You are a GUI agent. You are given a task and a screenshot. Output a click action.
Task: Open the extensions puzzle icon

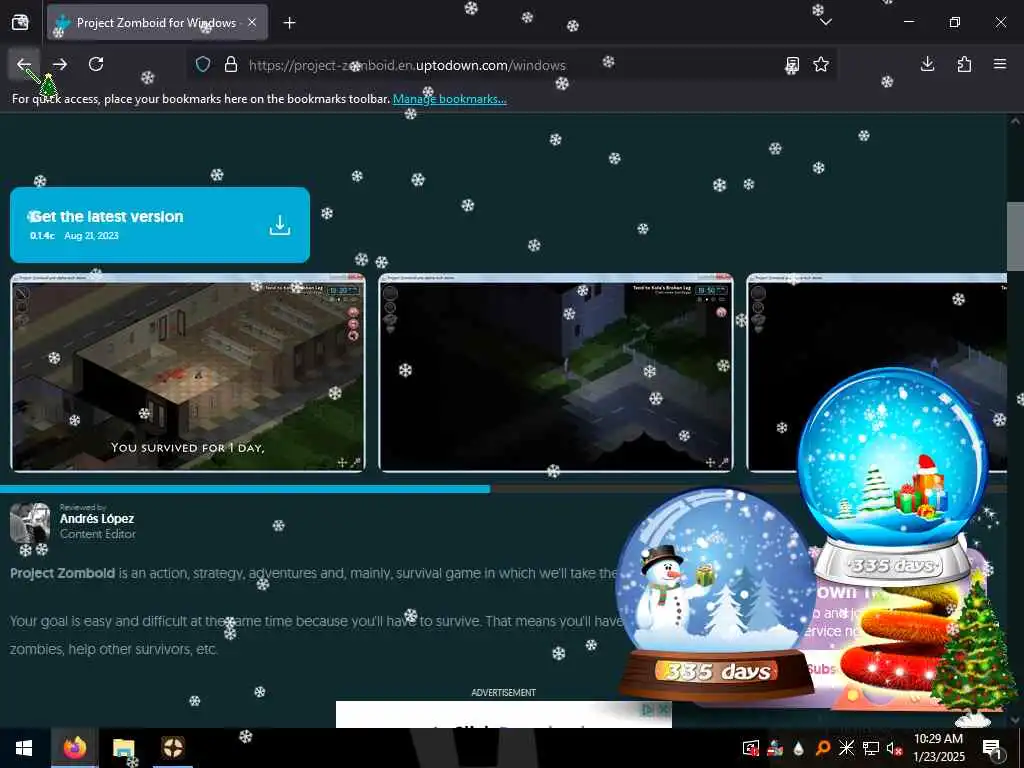[964, 64]
